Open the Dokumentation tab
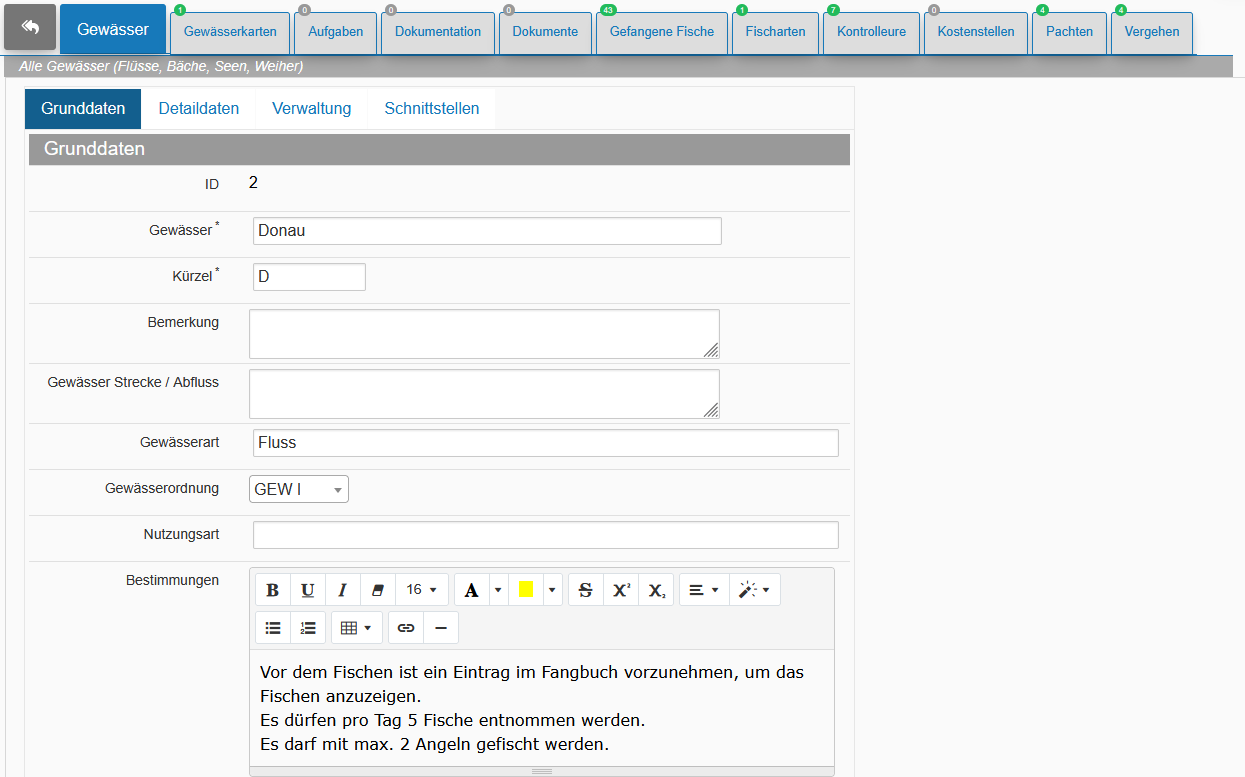Image resolution: width=1245 pixels, height=777 pixels. point(438,32)
